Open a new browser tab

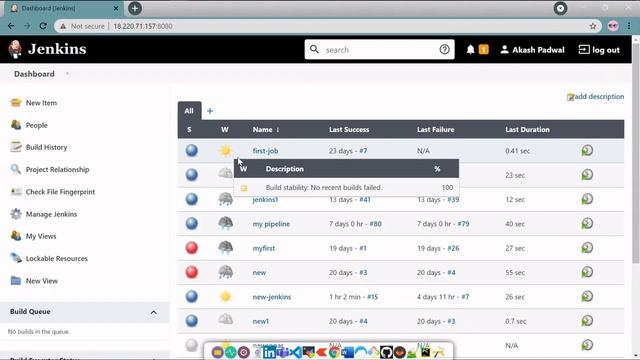(135, 8)
